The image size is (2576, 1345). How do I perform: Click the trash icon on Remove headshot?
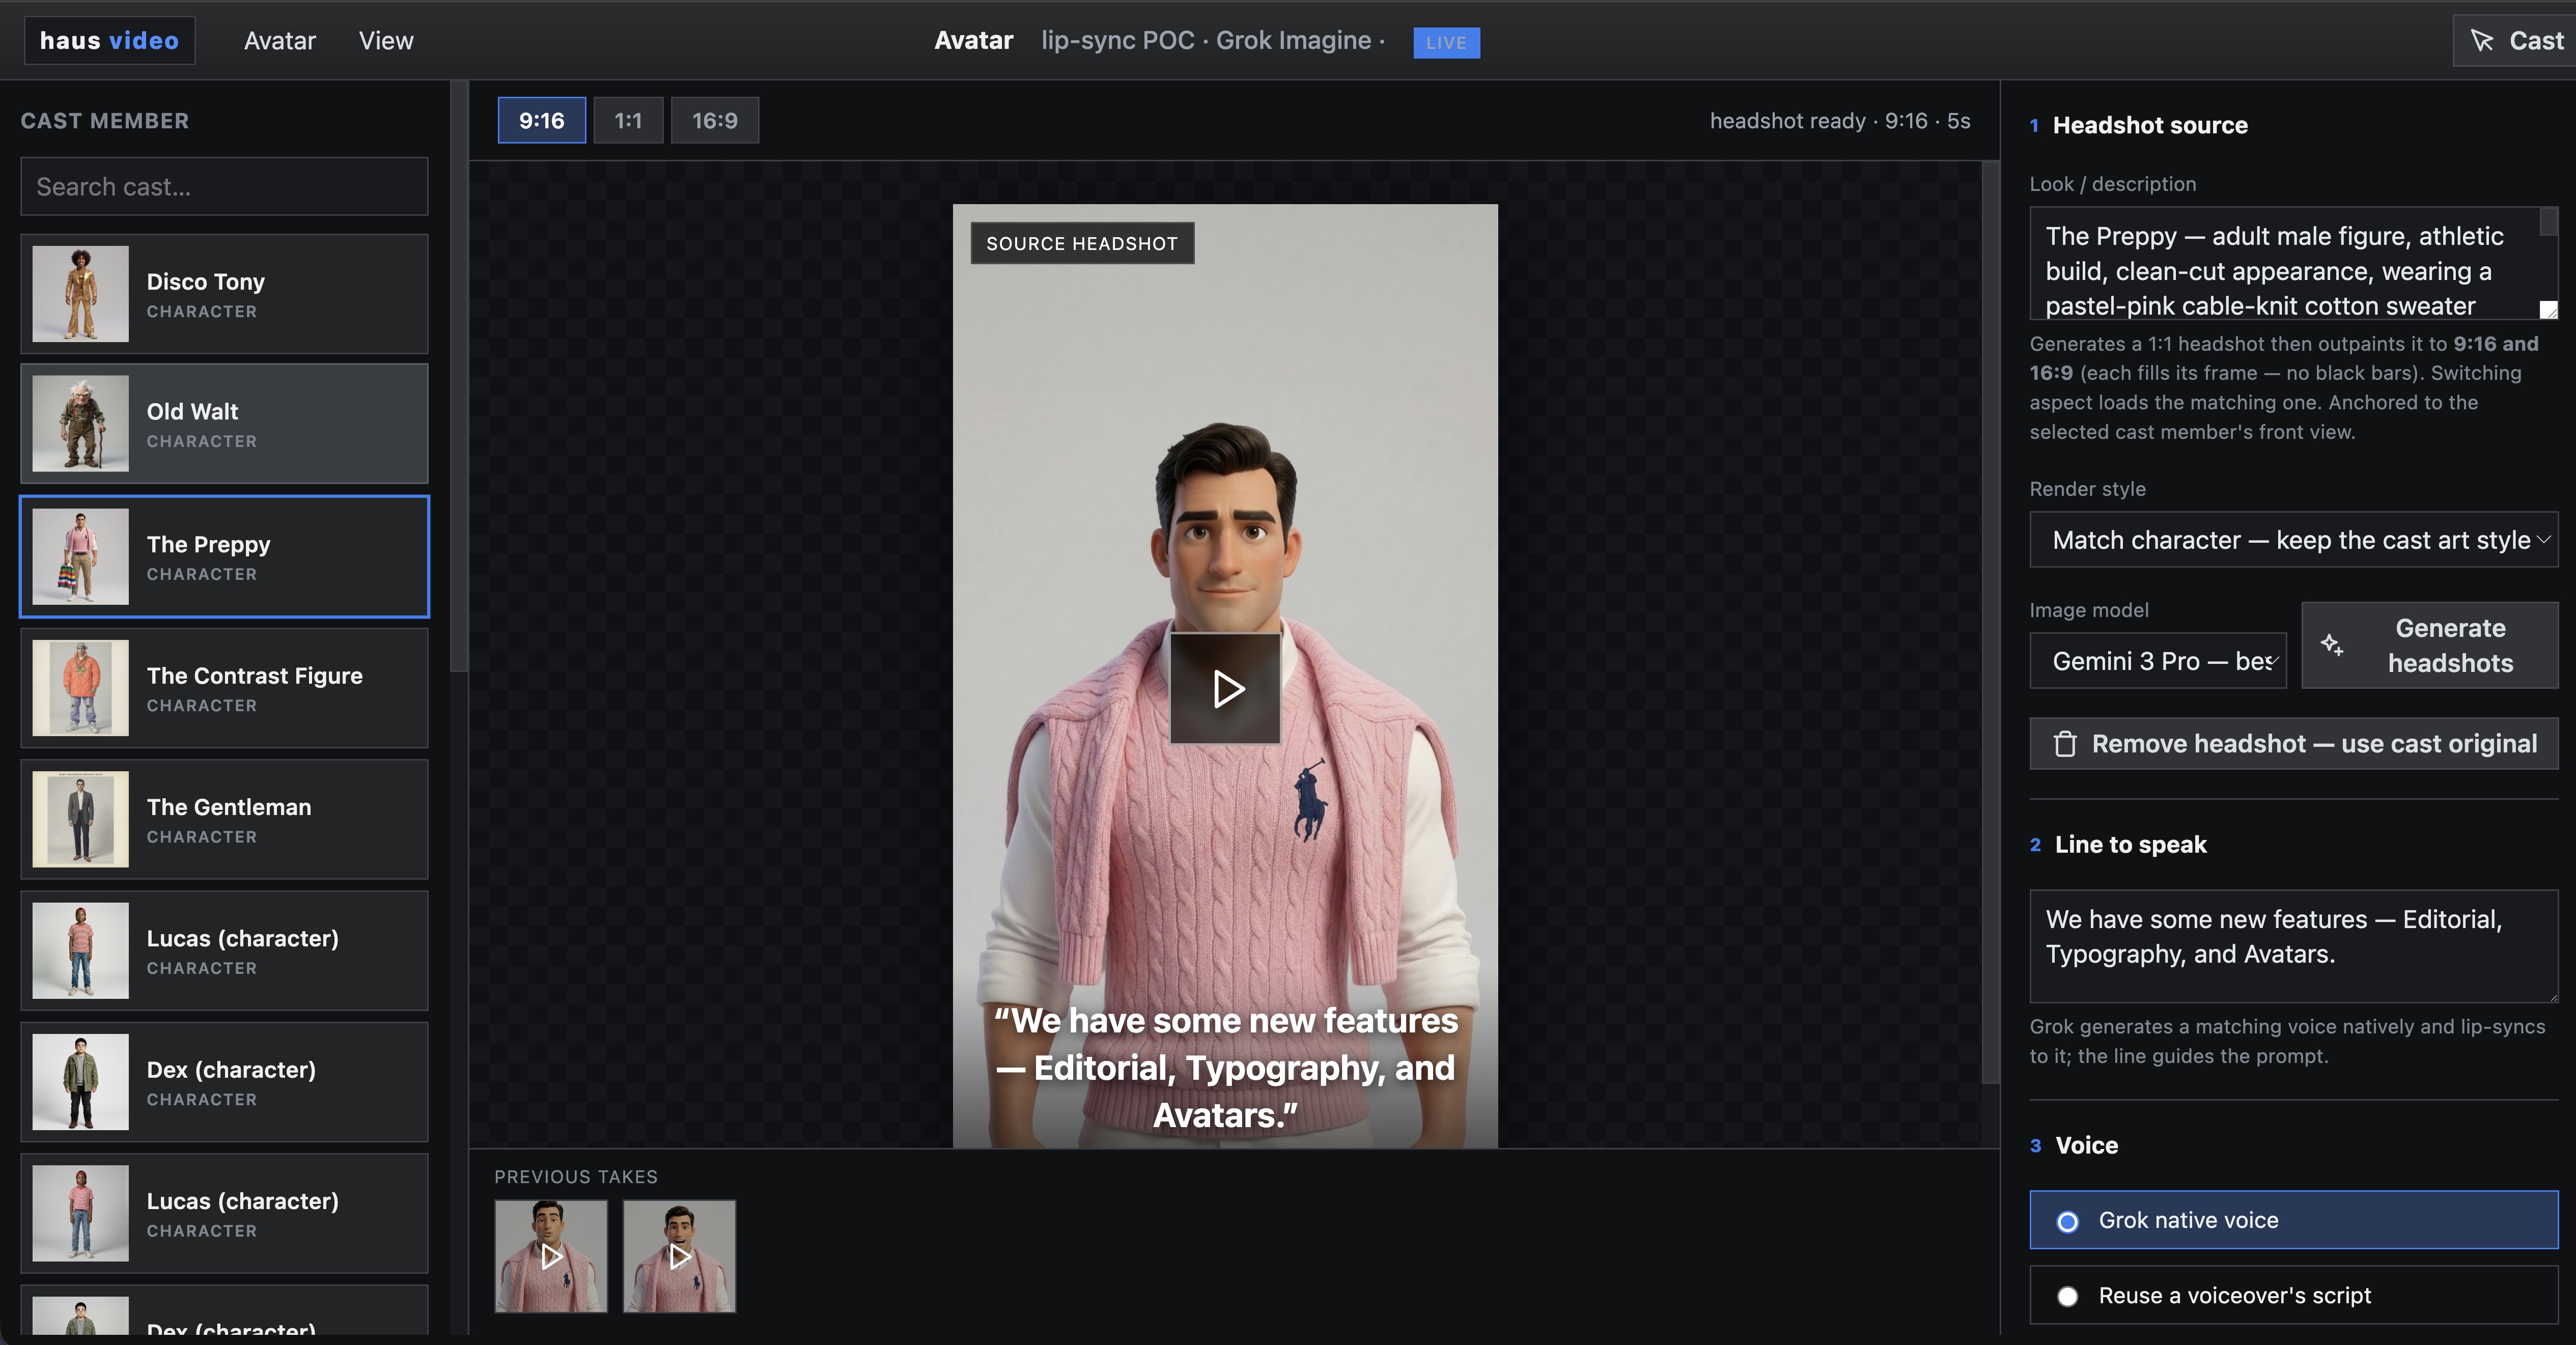2065,744
